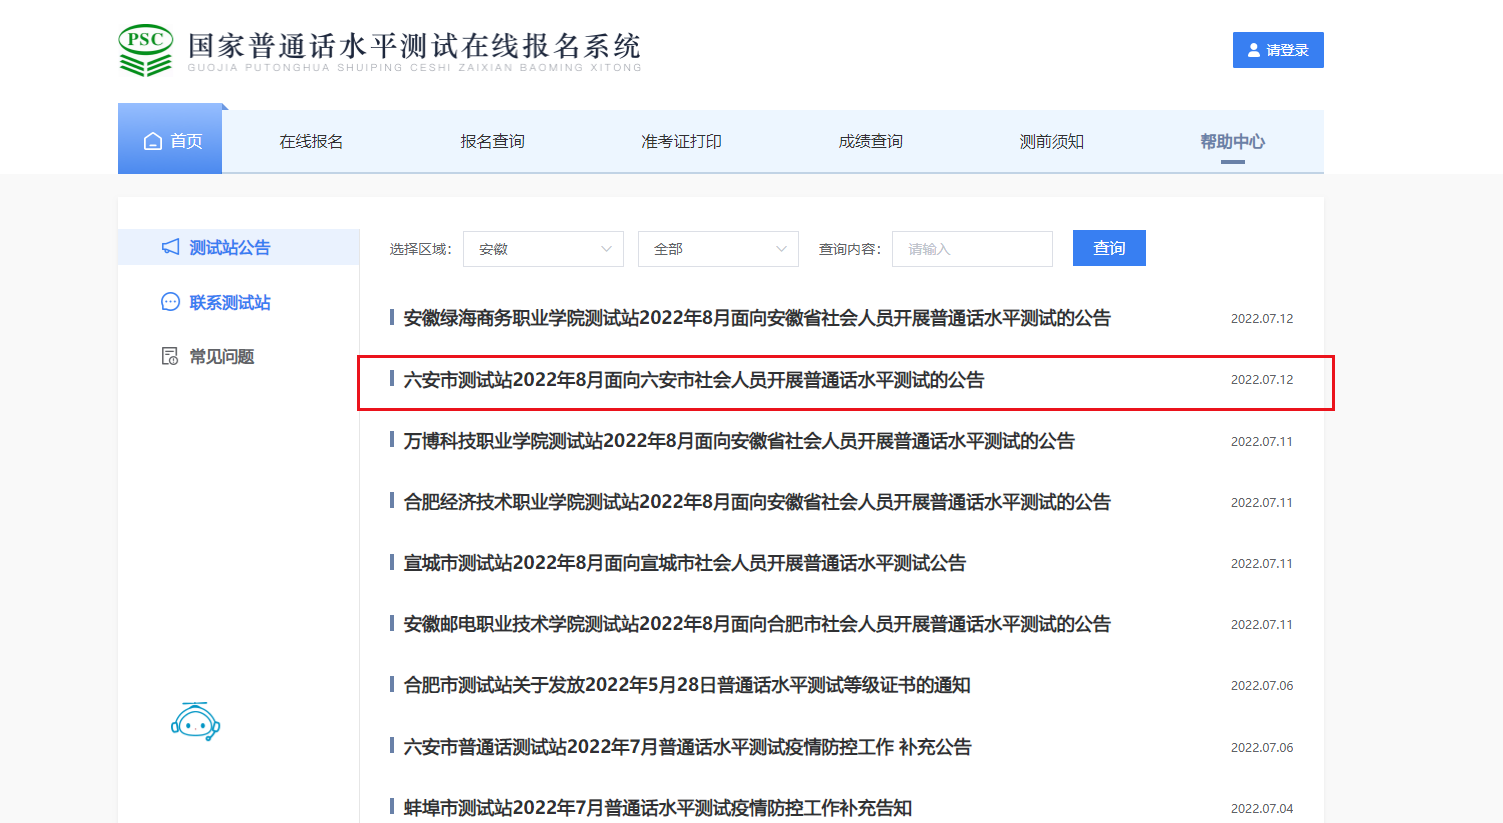Image resolution: width=1503 pixels, height=823 pixels.
Task: Open the 报名查询 tab
Action: pyautogui.click(x=492, y=142)
